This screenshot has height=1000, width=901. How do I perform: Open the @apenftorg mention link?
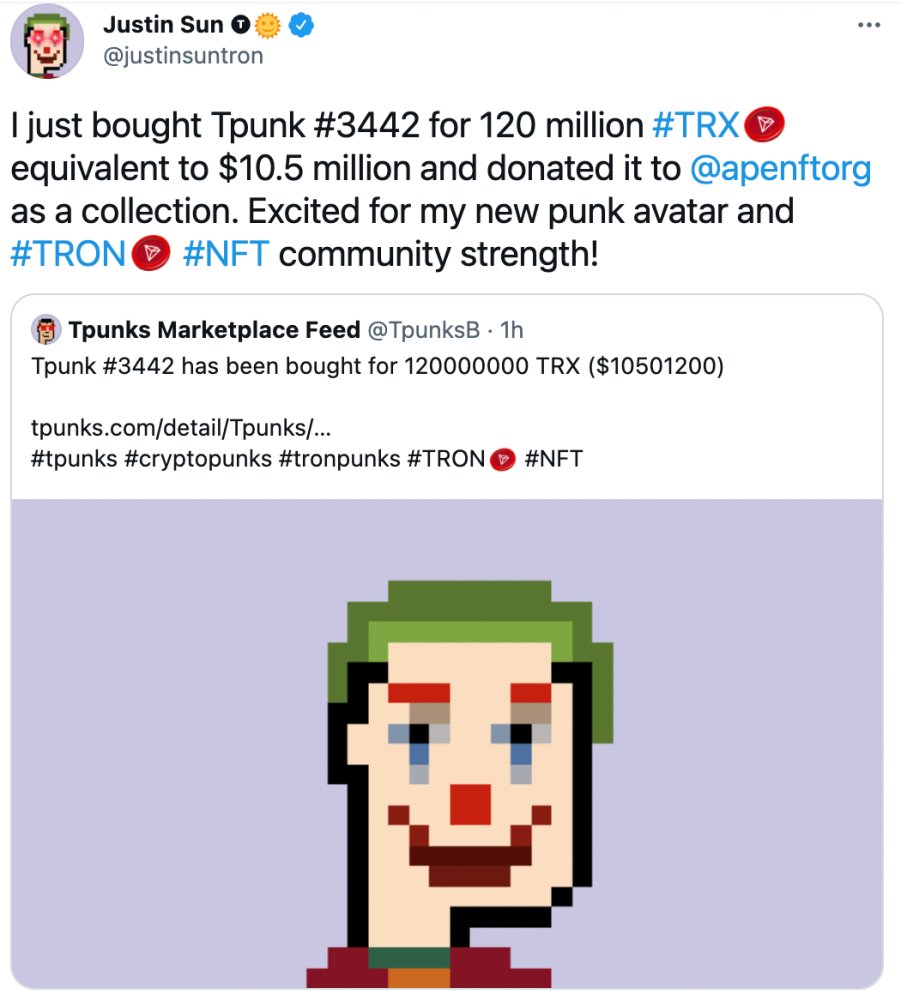[781, 168]
